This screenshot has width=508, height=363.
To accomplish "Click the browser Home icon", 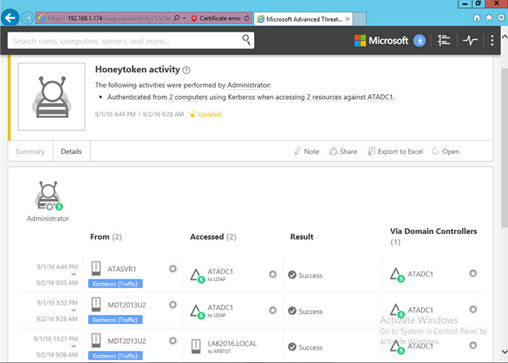I will 477,18.
